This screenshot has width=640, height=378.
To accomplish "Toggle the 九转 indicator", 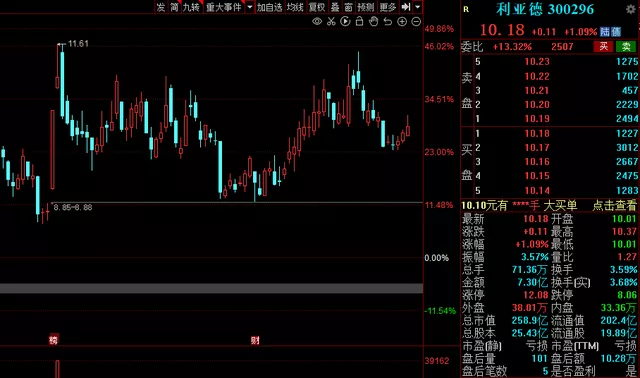I will (x=191, y=7).
